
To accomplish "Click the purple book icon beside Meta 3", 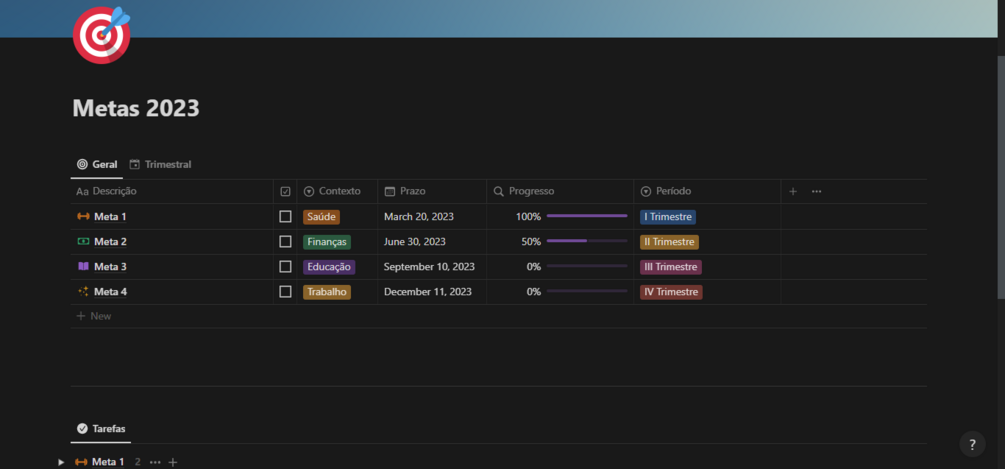I will (83, 267).
